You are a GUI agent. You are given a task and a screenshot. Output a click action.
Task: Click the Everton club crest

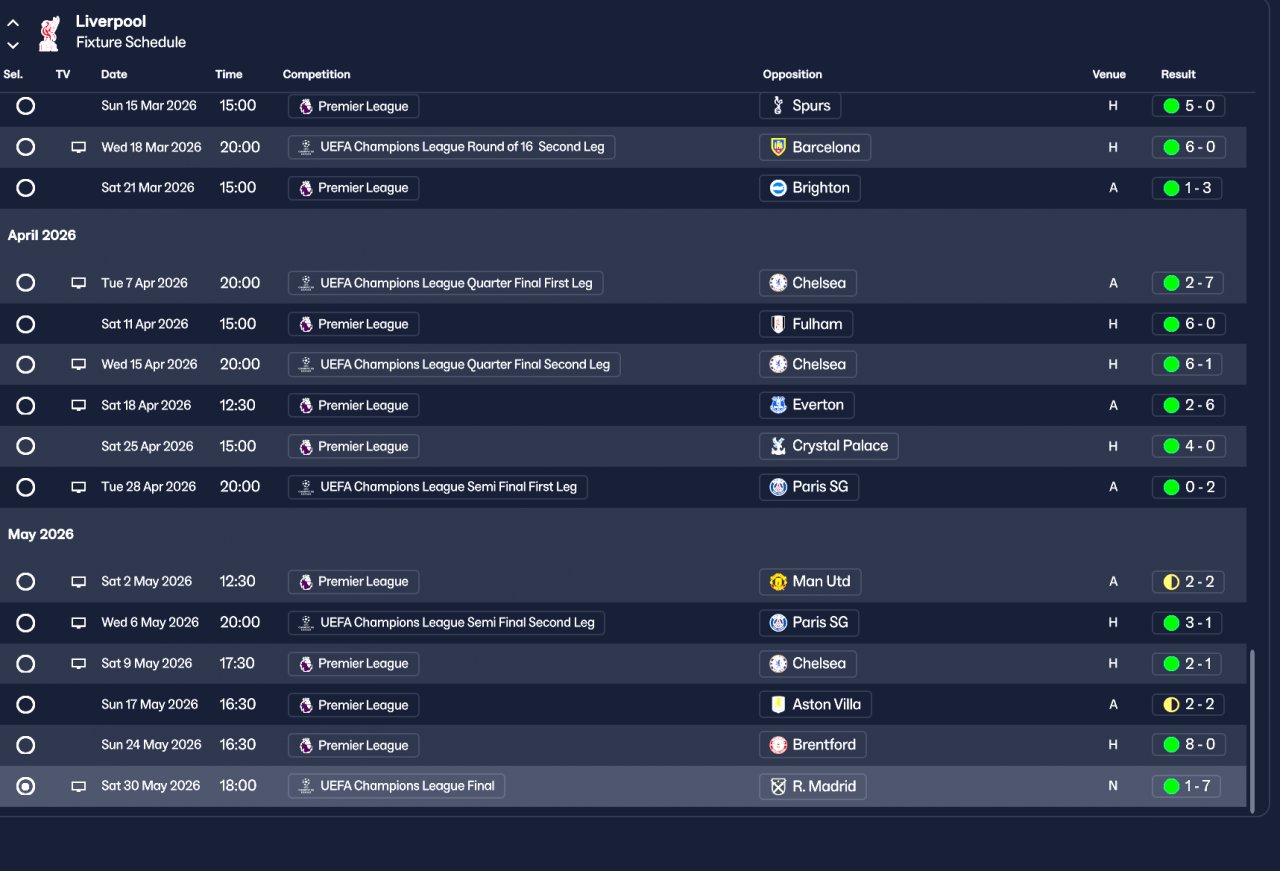click(778, 405)
